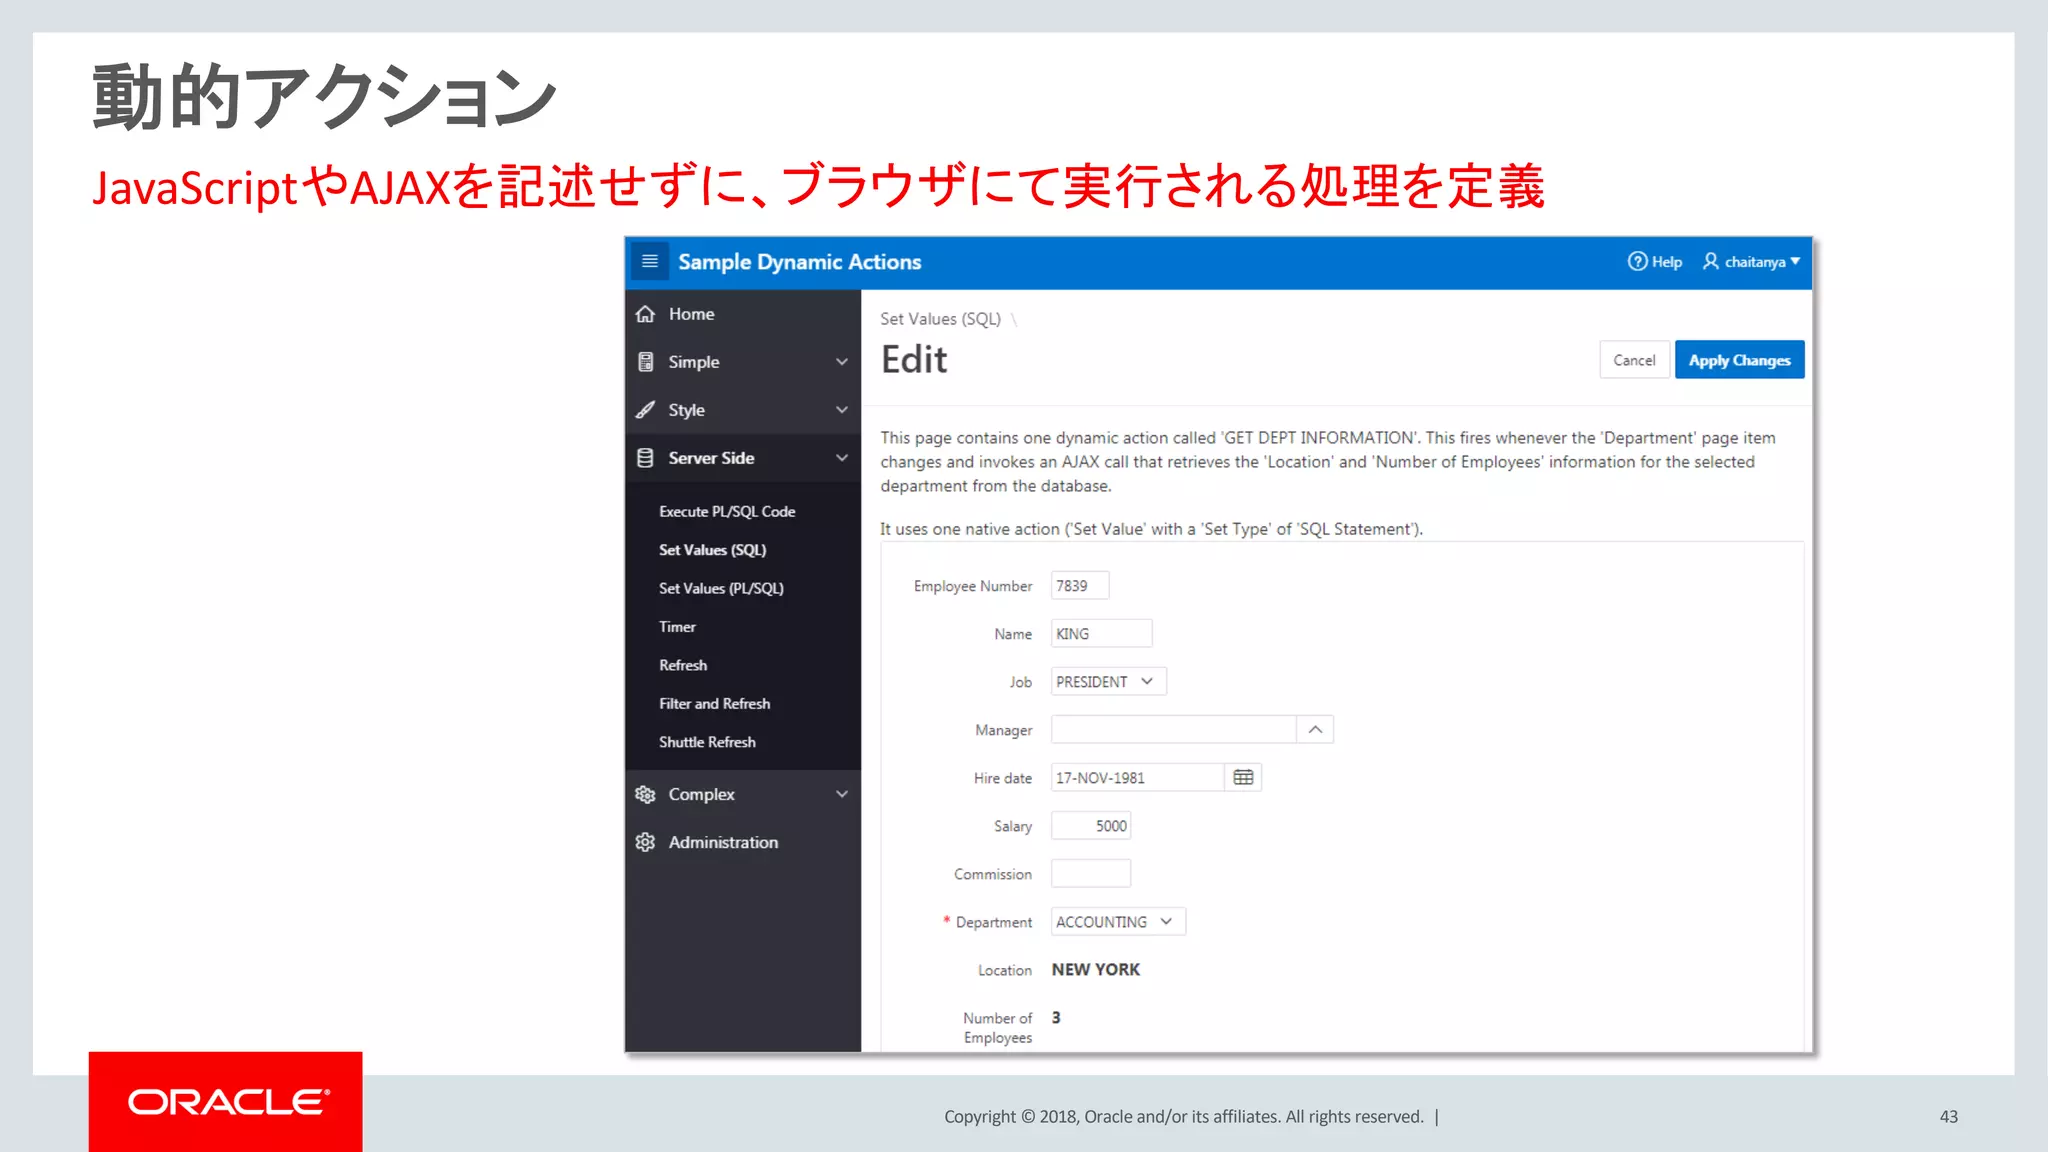Expand the Simple menu chevron
2048x1152 pixels.
coord(842,362)
